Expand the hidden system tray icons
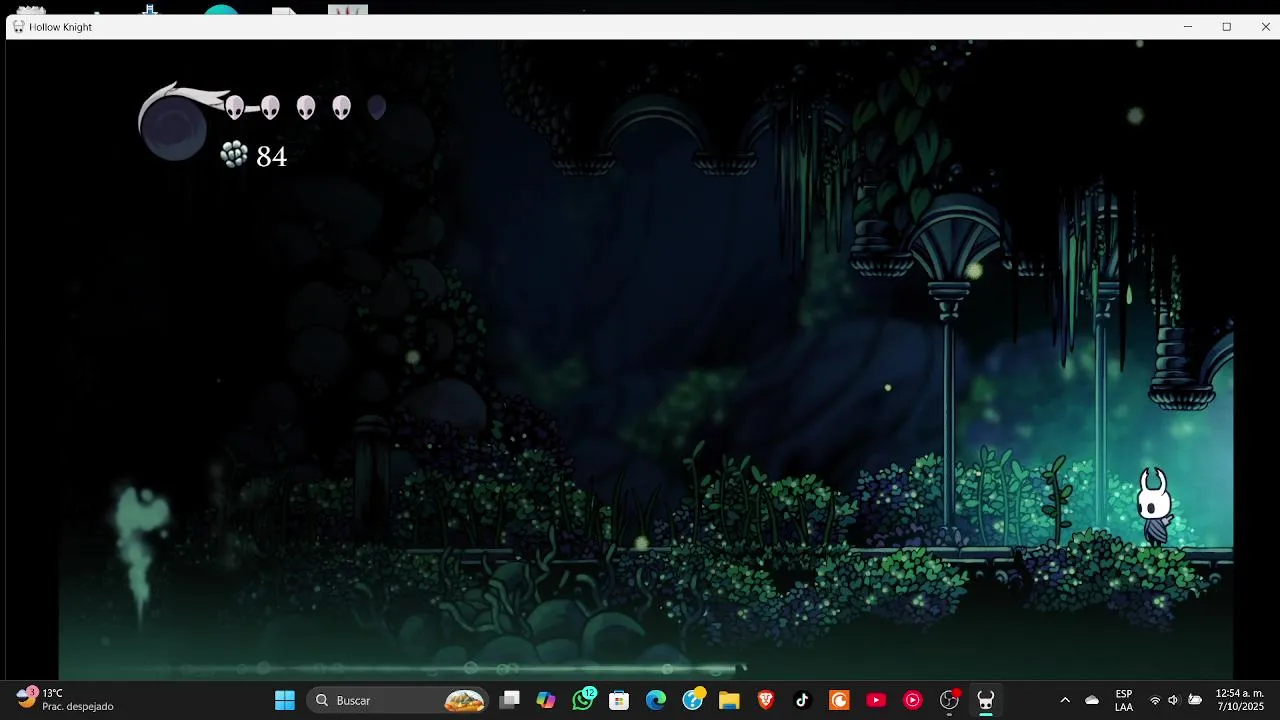This screenshot has width=1280, height=720. click(1065, 700)
